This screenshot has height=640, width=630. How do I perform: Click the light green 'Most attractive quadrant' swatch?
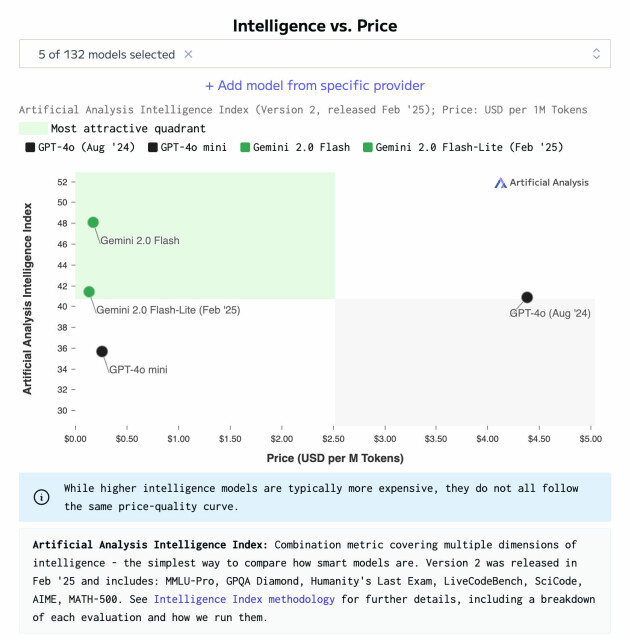click(x=33, y=128)
